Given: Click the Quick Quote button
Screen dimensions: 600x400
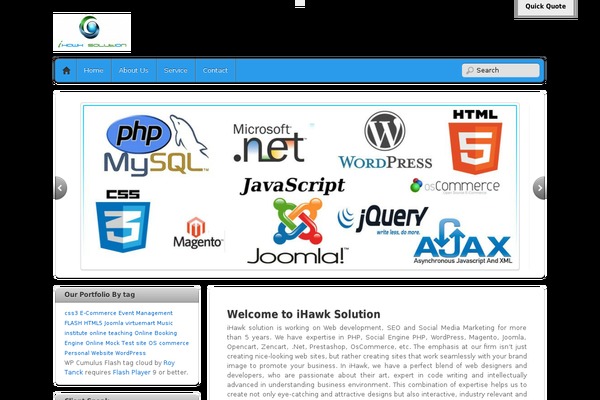Looking at the screenshot, I should point(546,7).
